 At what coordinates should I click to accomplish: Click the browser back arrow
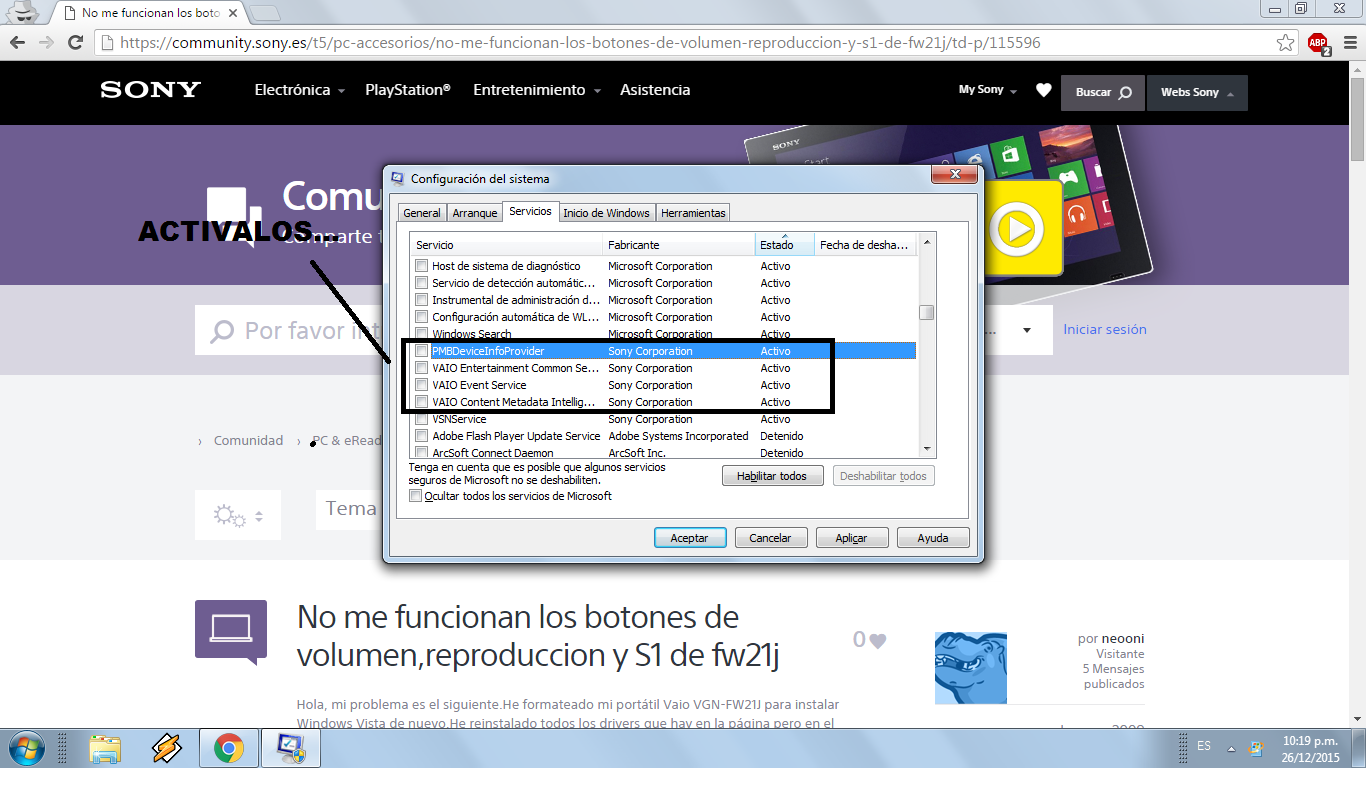click(19, 42)
